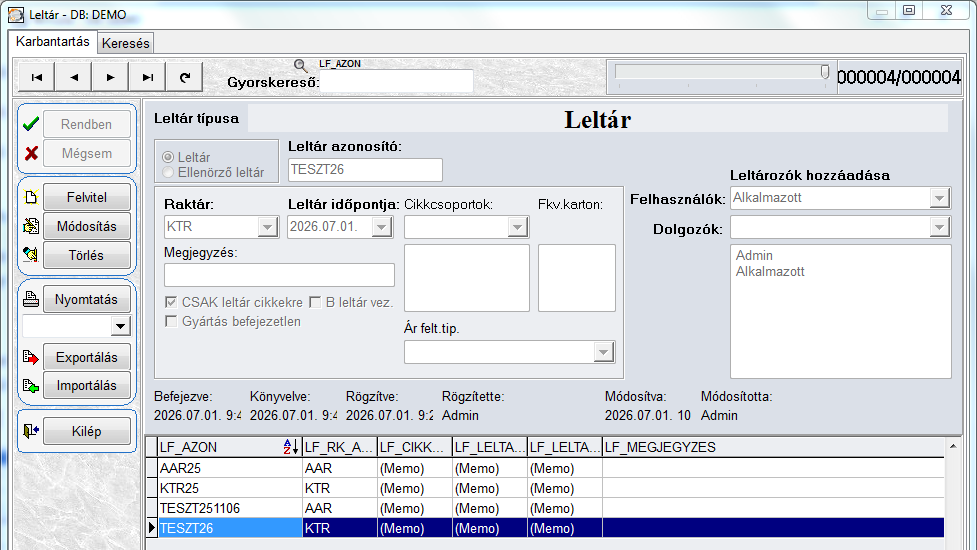Toggle the A-Z sort indicator on LF_AZON
The height and width of the screenshot is (550, 977).
tap(290, 447)
